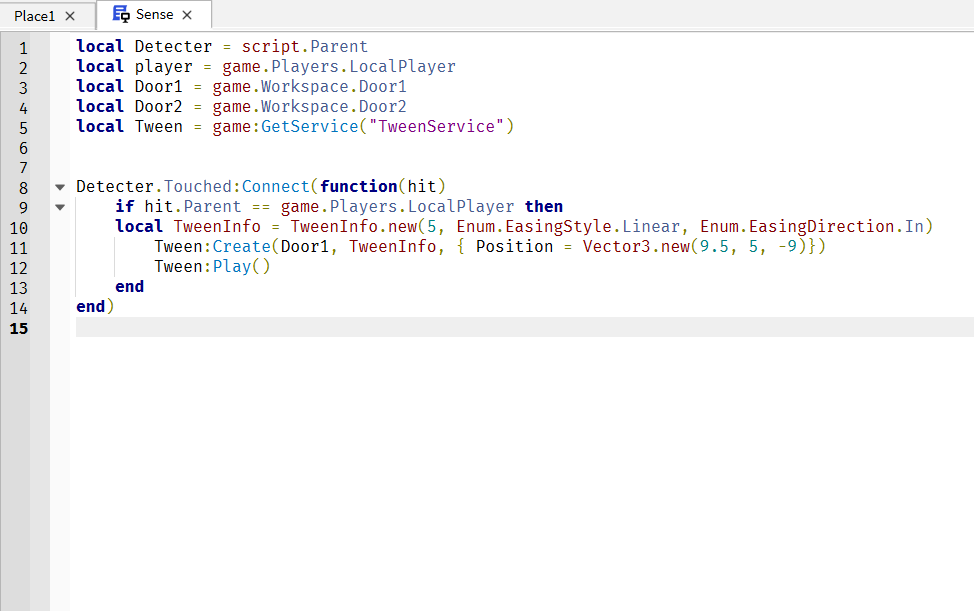Click the end keyword on line 13
Image resolution: width=974 pixels, height=611 pixels.
point(129,286)
